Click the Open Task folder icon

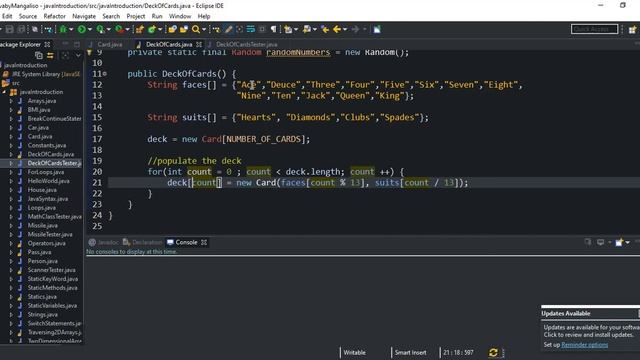184,29
